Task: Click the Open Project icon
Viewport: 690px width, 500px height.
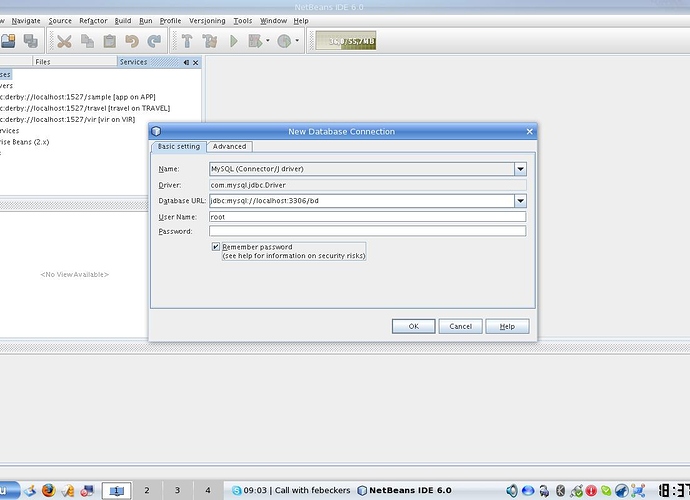Action: pyautogui.click(x=8, y=41)
